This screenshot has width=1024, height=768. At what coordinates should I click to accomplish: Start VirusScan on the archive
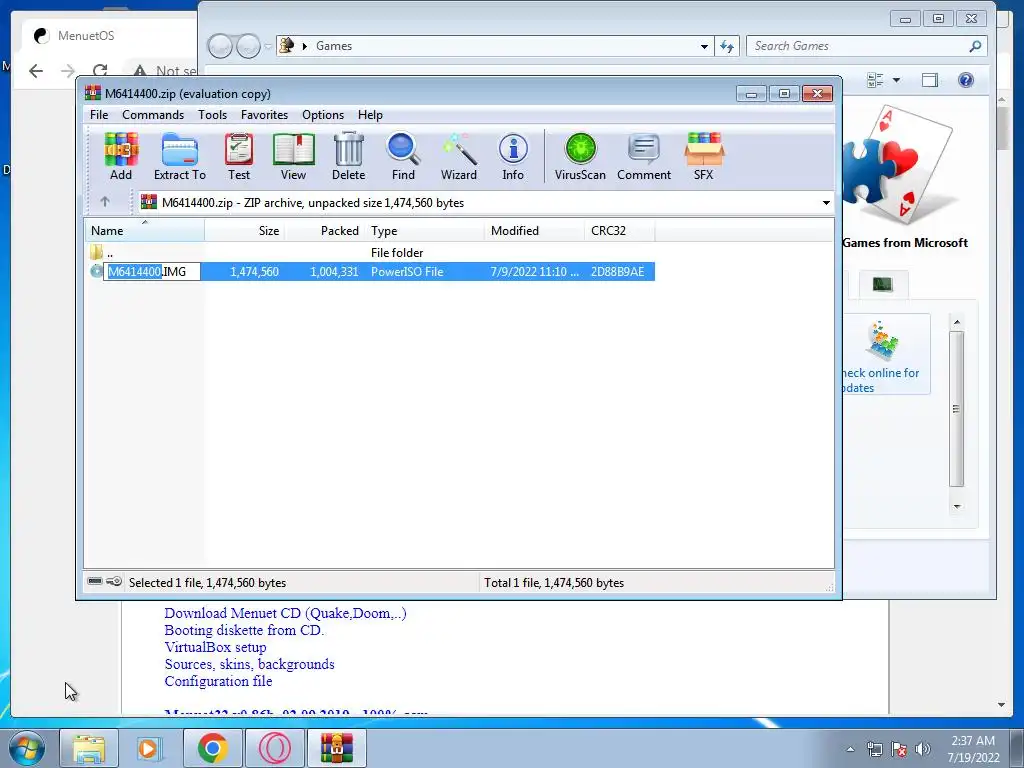(x=580, y=156)
